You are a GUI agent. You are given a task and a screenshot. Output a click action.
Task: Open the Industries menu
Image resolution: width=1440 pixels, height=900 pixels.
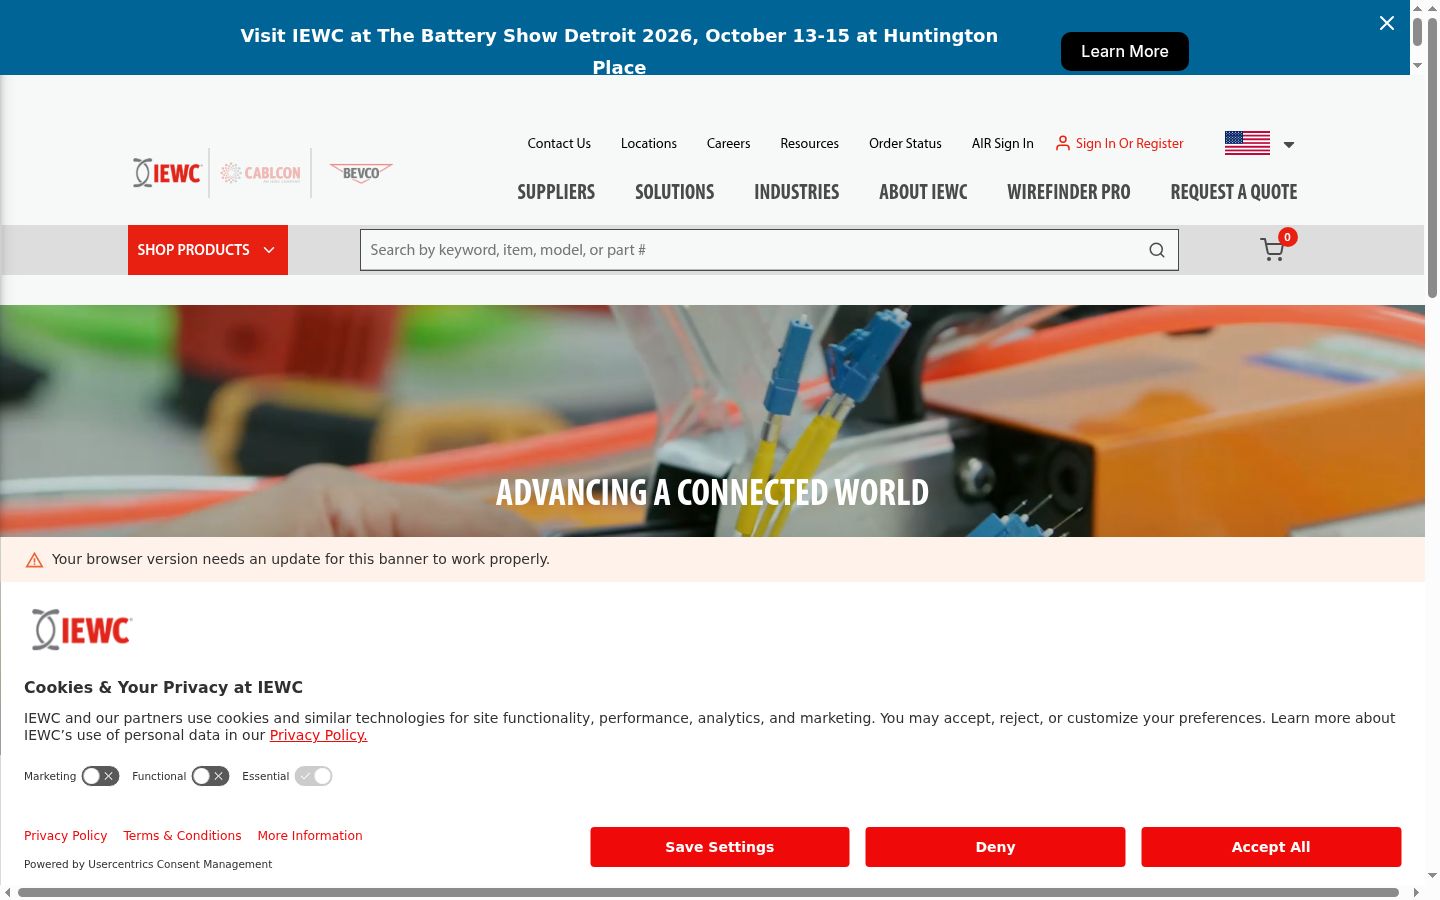coord(797,192)
